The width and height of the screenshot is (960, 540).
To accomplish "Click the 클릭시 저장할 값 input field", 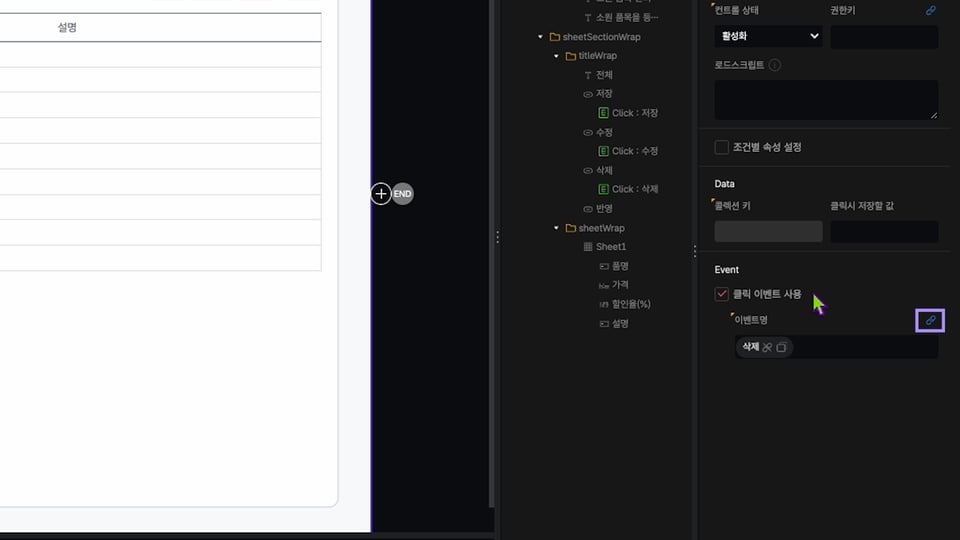I will point(884,231).
